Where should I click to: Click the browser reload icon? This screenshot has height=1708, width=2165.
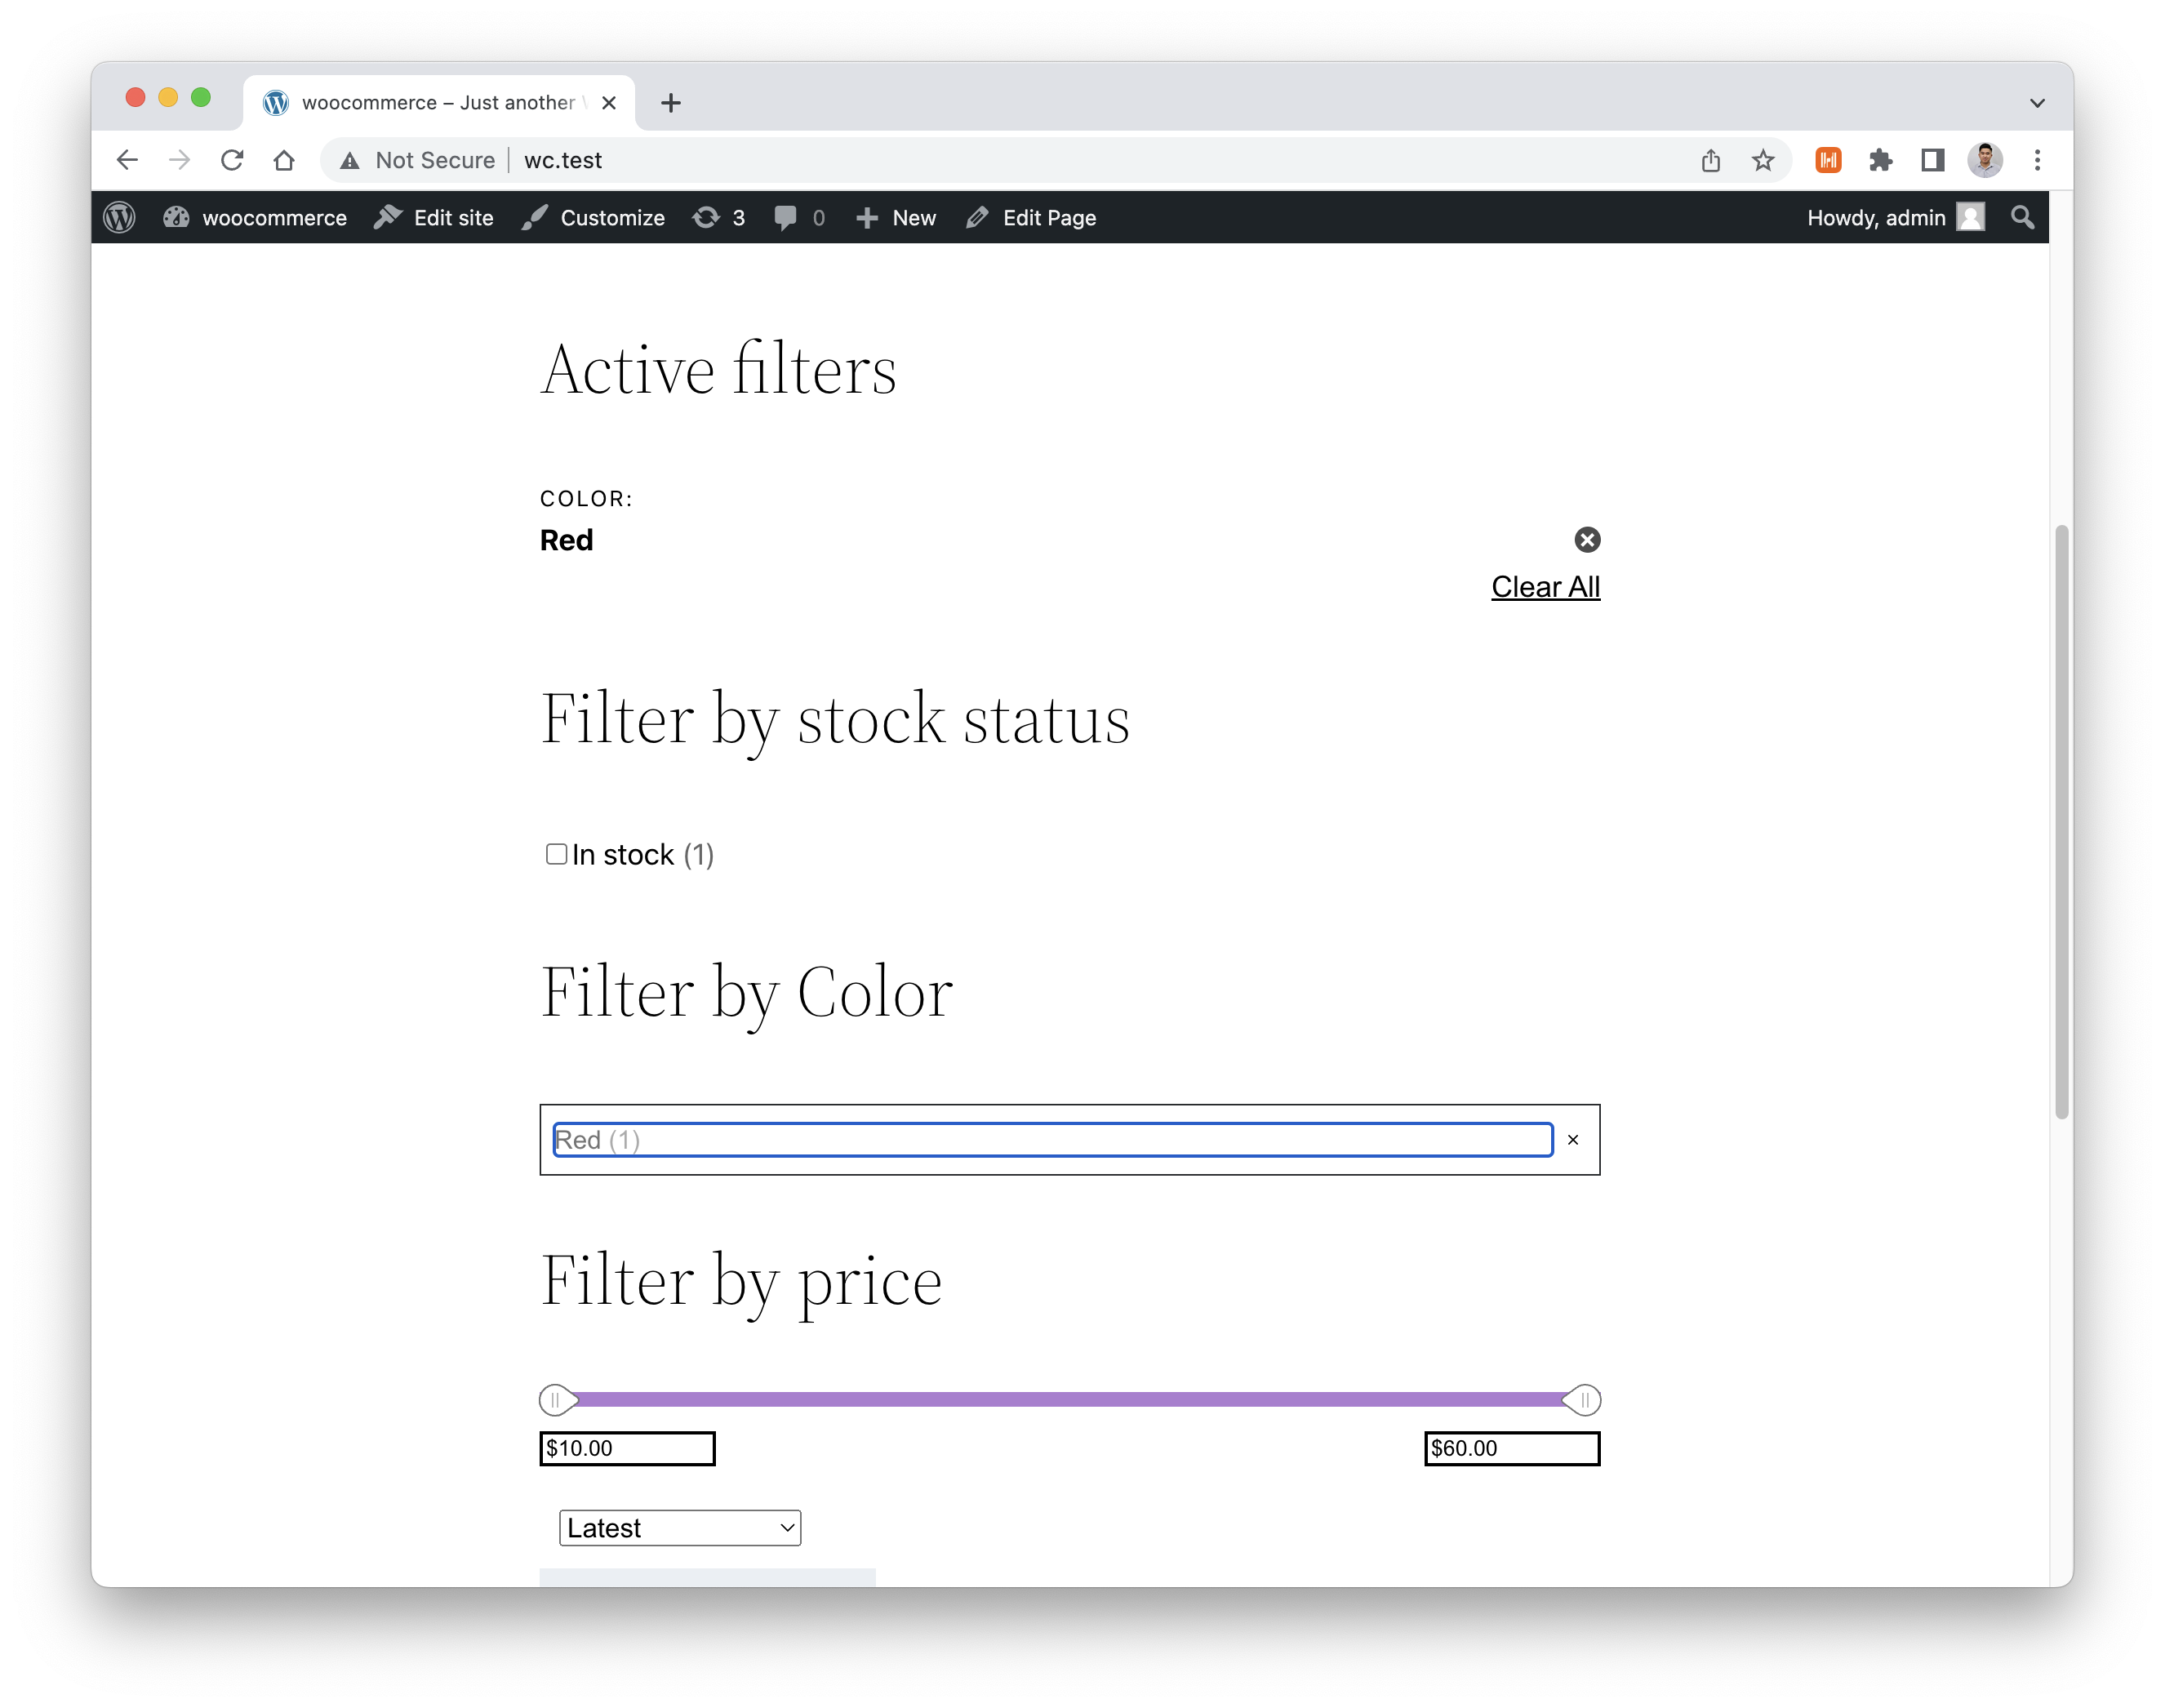232,160
